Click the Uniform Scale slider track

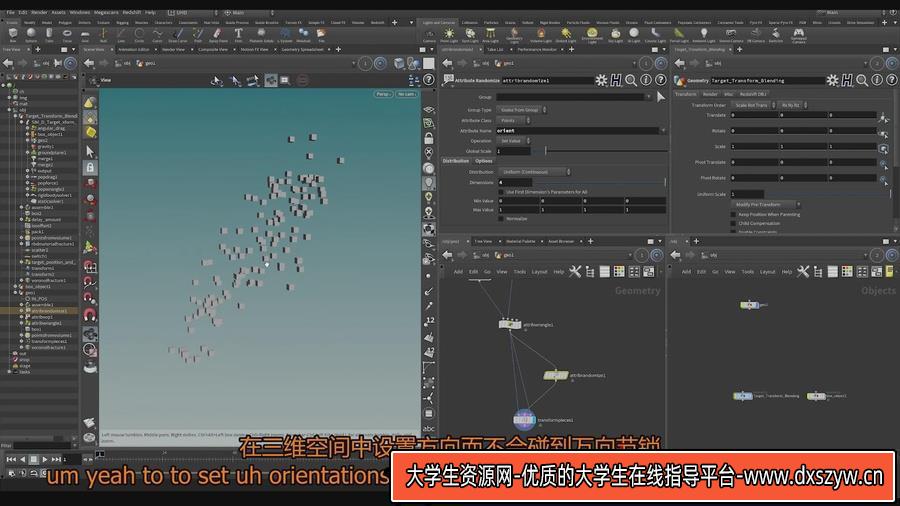click(x=827, y=194)
